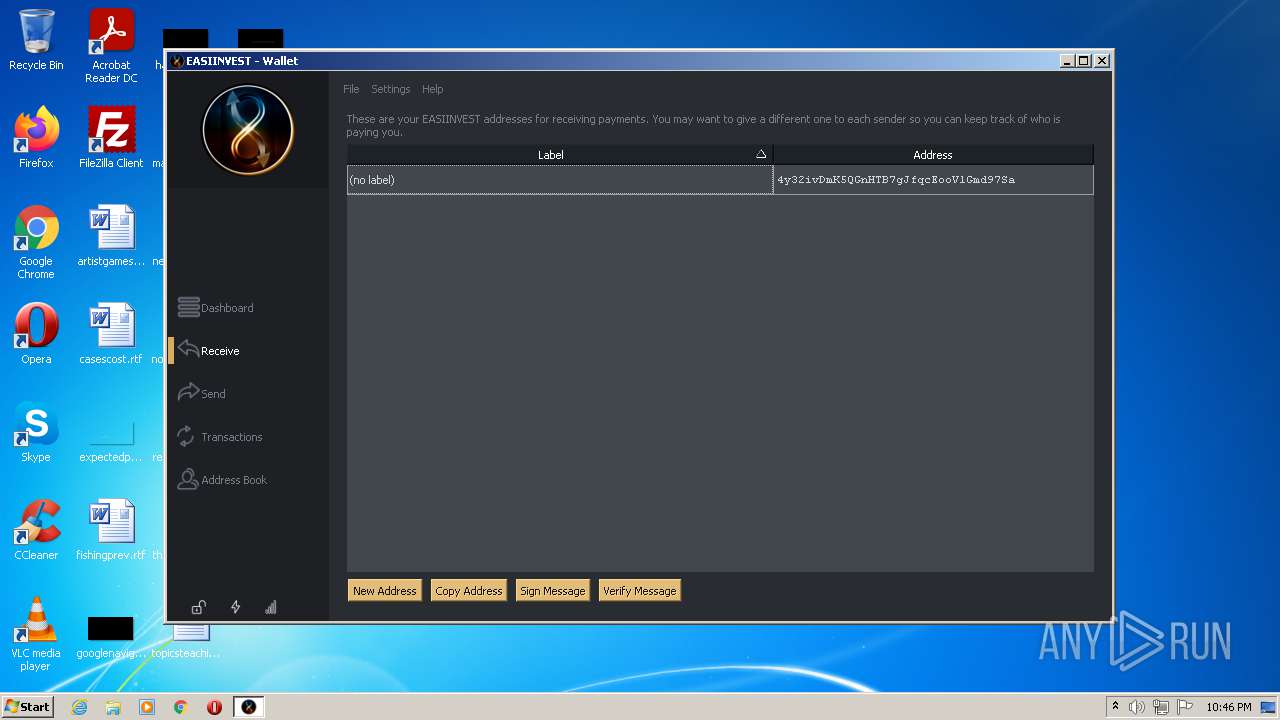The image size is (1280, 720).
Task: Click the Dashboard stacked-bars icon
Action: (x=188, y=307)
